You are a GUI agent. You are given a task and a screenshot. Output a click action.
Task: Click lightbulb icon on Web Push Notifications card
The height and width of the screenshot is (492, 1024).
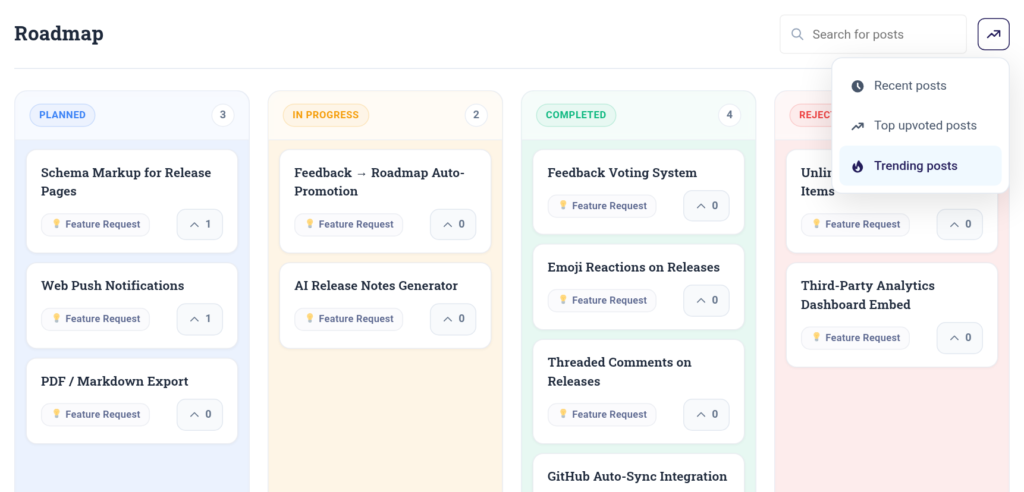coord(56,318)
